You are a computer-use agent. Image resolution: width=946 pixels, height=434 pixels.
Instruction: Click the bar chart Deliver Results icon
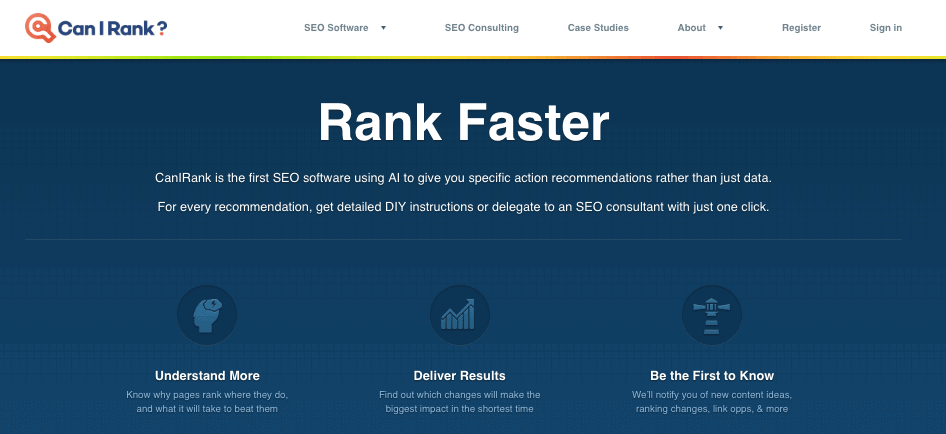click(459, 314)
